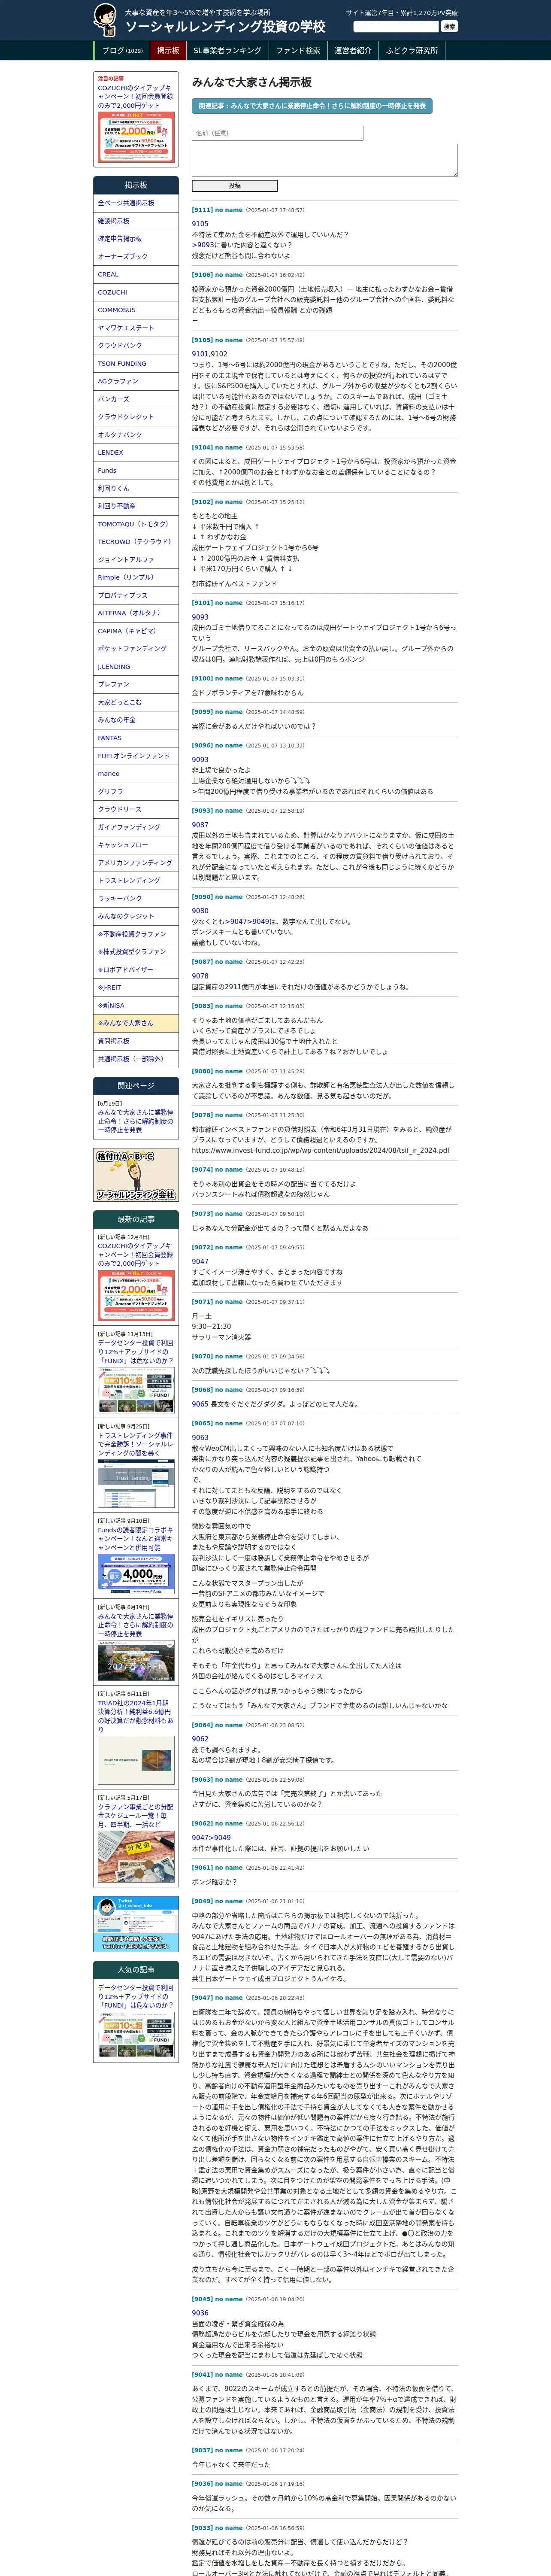Click the message text area
The height and width of the screenshot is (2576, 551).
click(x=324, y=160)
